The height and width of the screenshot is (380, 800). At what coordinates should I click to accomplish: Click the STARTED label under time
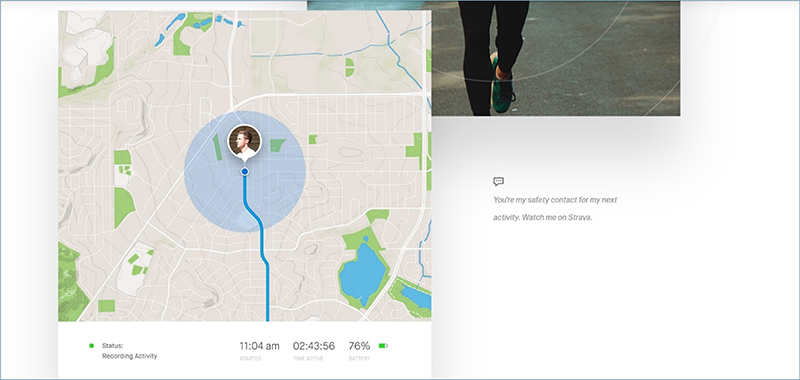pos(251,359)
